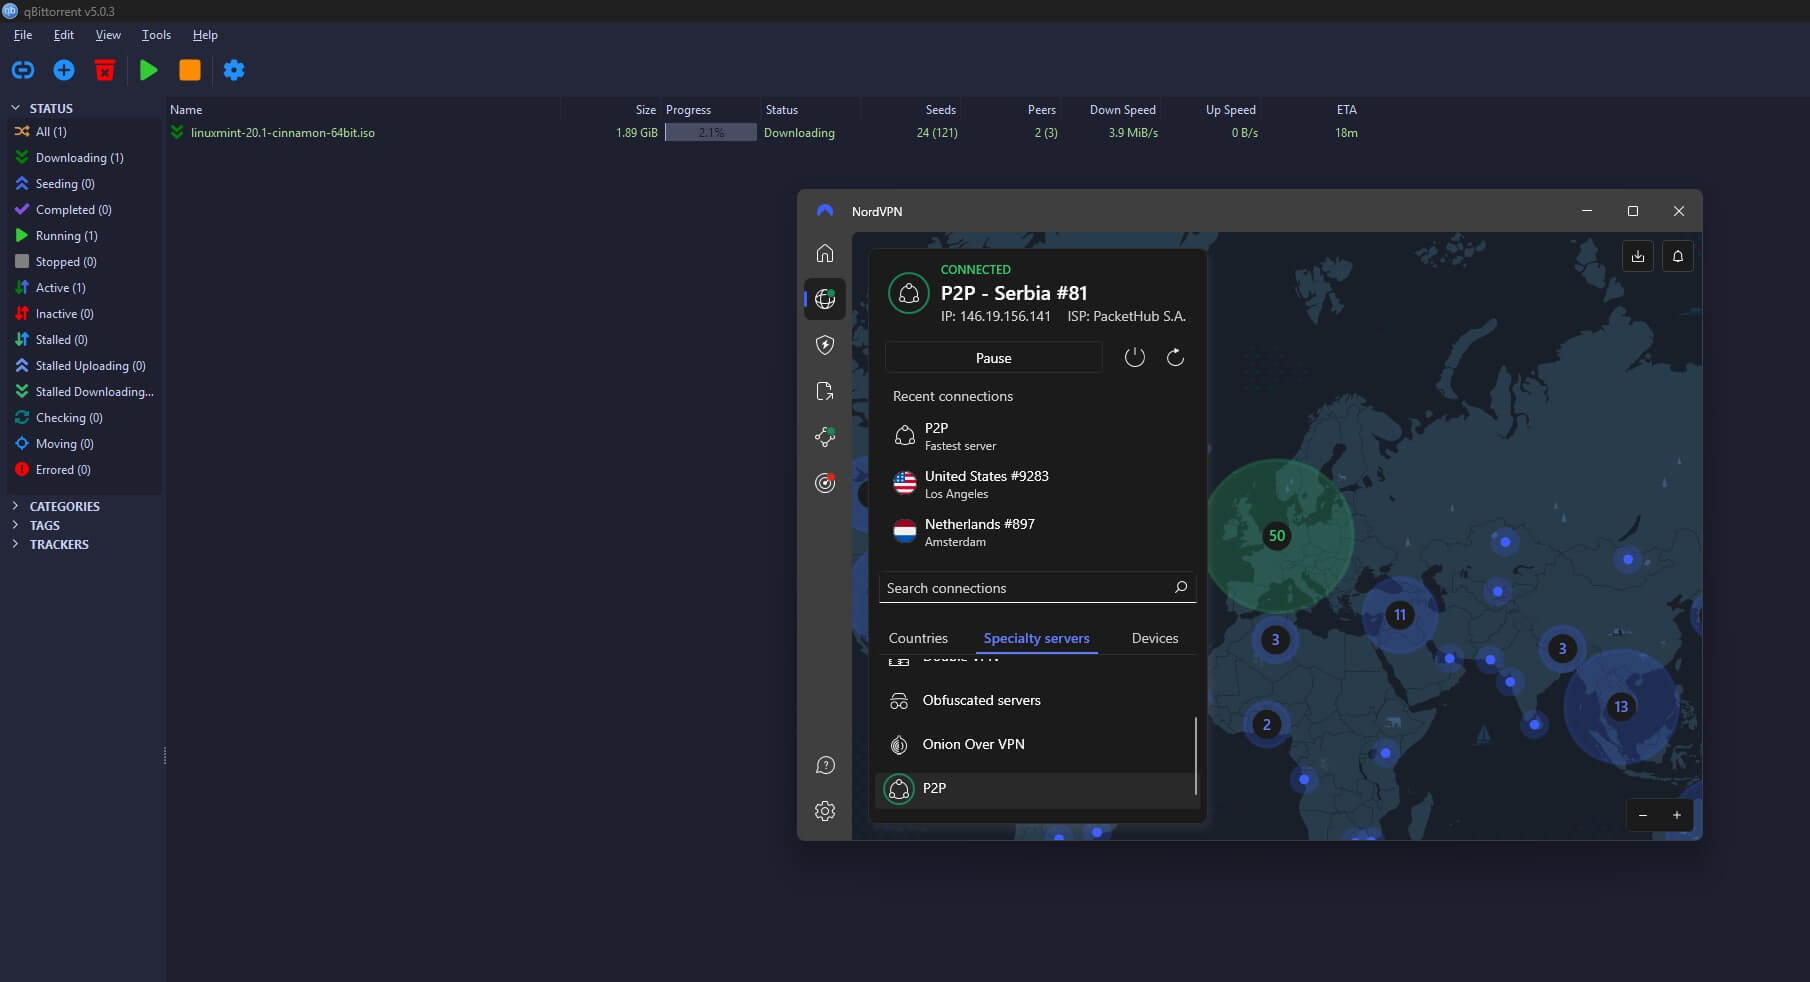Click the green Europe cluster marked 50
The height and width of the screenshot is (982, 1810).
(1277, 535)
